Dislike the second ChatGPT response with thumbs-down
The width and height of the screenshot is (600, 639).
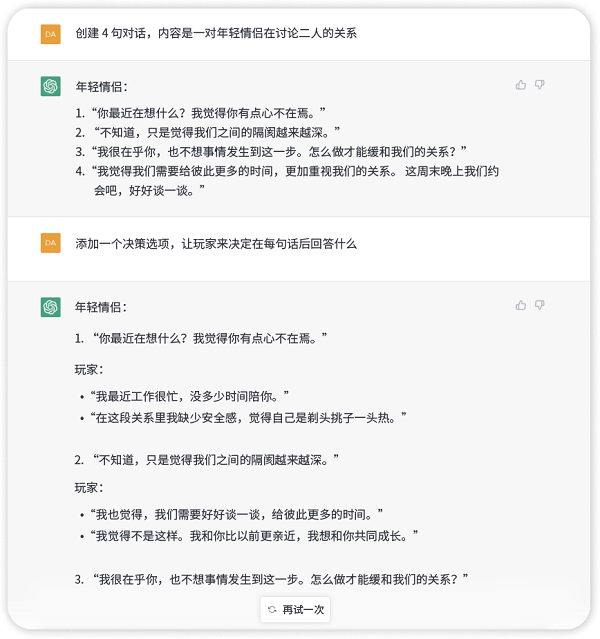pos(540,305)
